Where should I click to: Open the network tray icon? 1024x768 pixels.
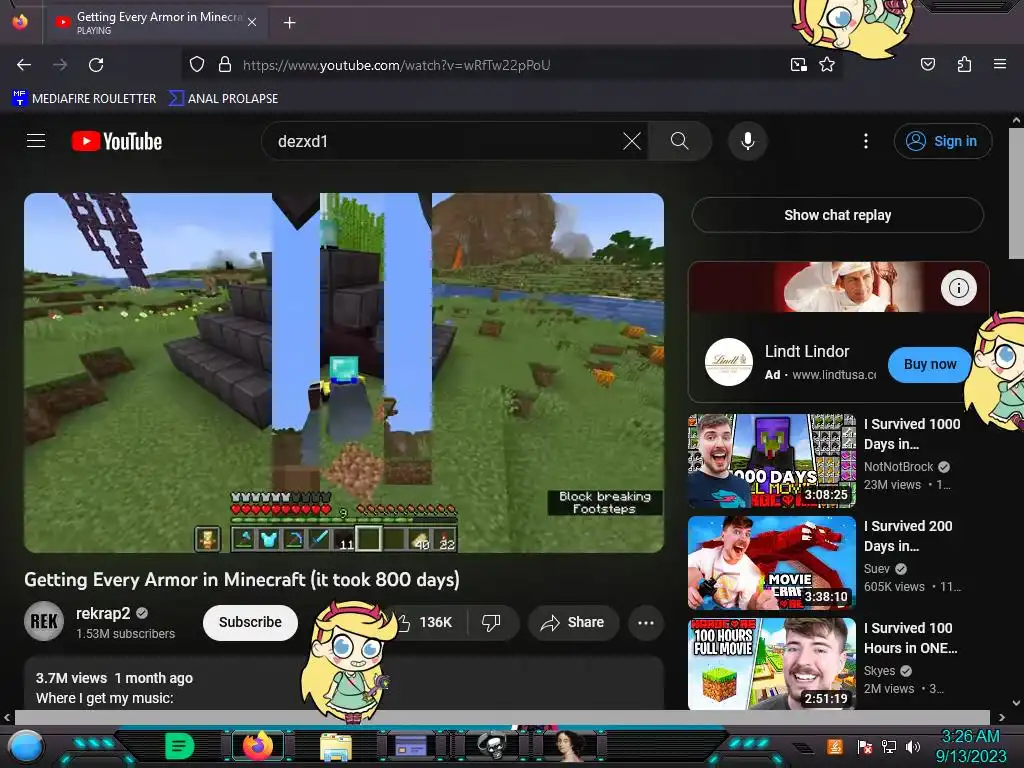(889, 746)
